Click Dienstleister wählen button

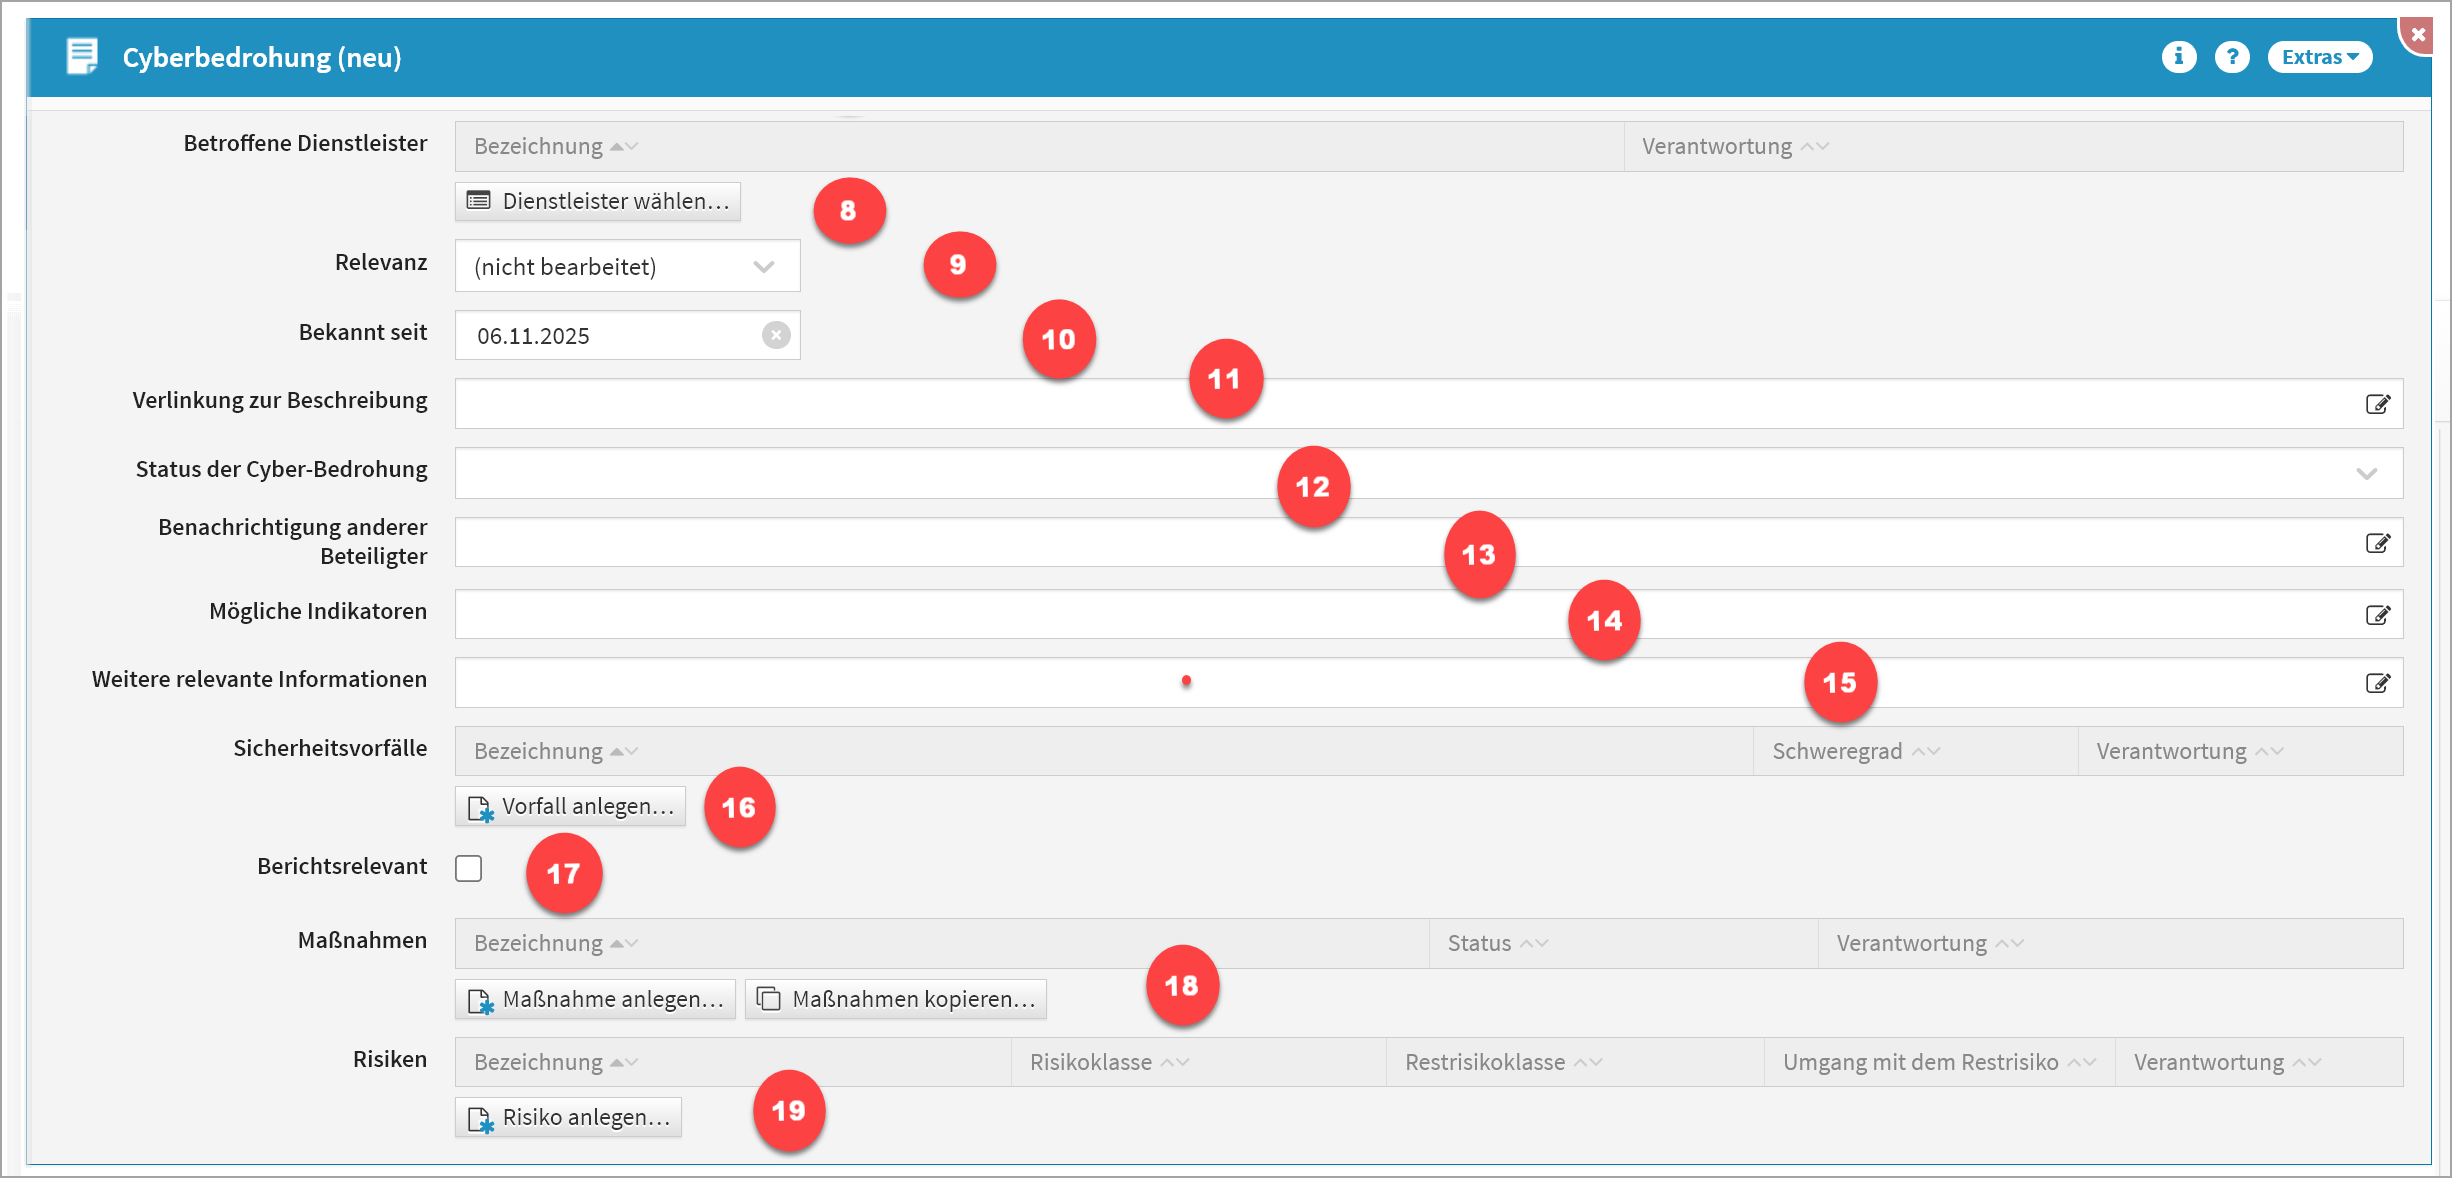coord(598,201)
